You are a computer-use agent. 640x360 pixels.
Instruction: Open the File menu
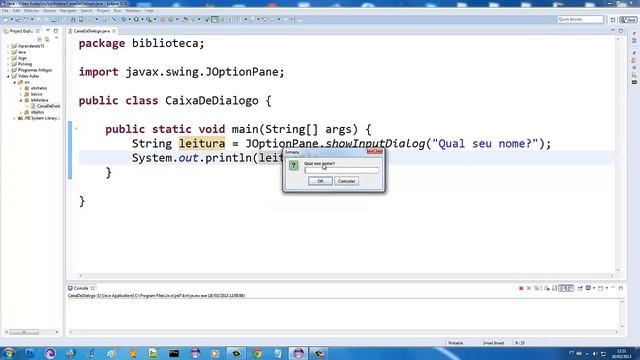coord(5,11)
